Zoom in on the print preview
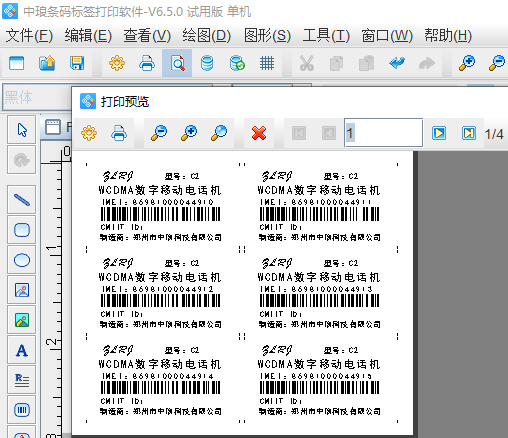Viewport: 508px width, 438px height. click(189, 133)
